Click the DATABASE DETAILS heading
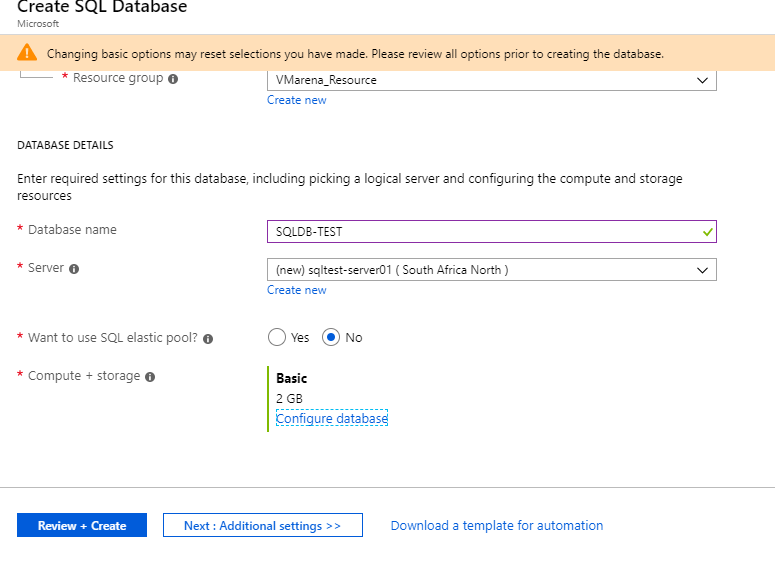 [65, 145]
